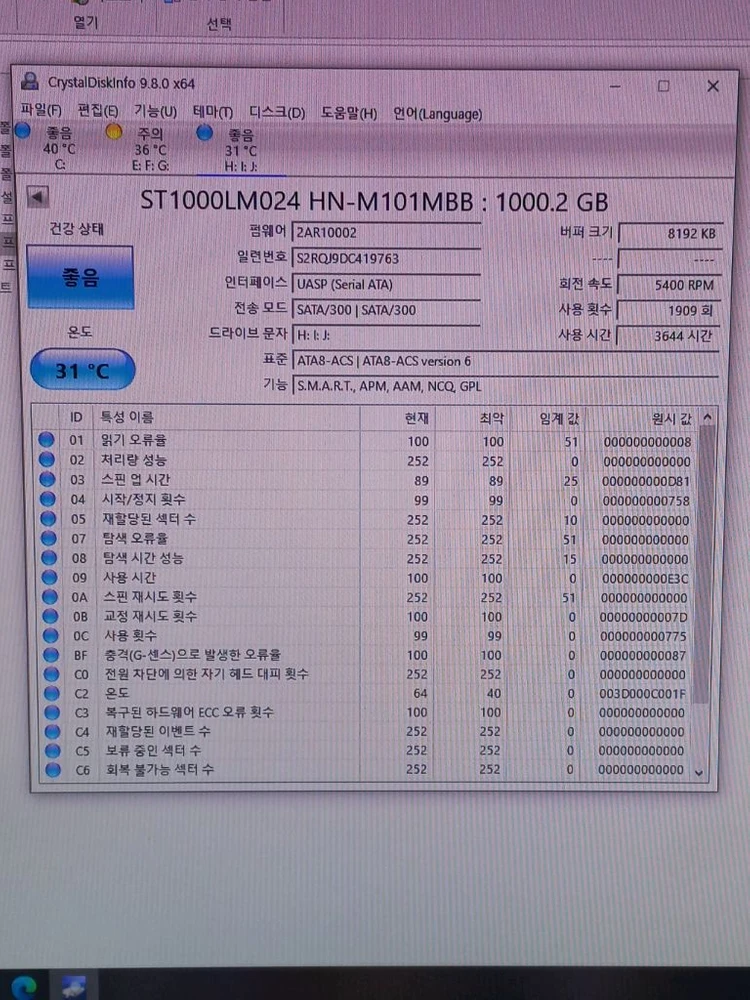Click the blue 좋음 health status button

[x=80, y=277]
